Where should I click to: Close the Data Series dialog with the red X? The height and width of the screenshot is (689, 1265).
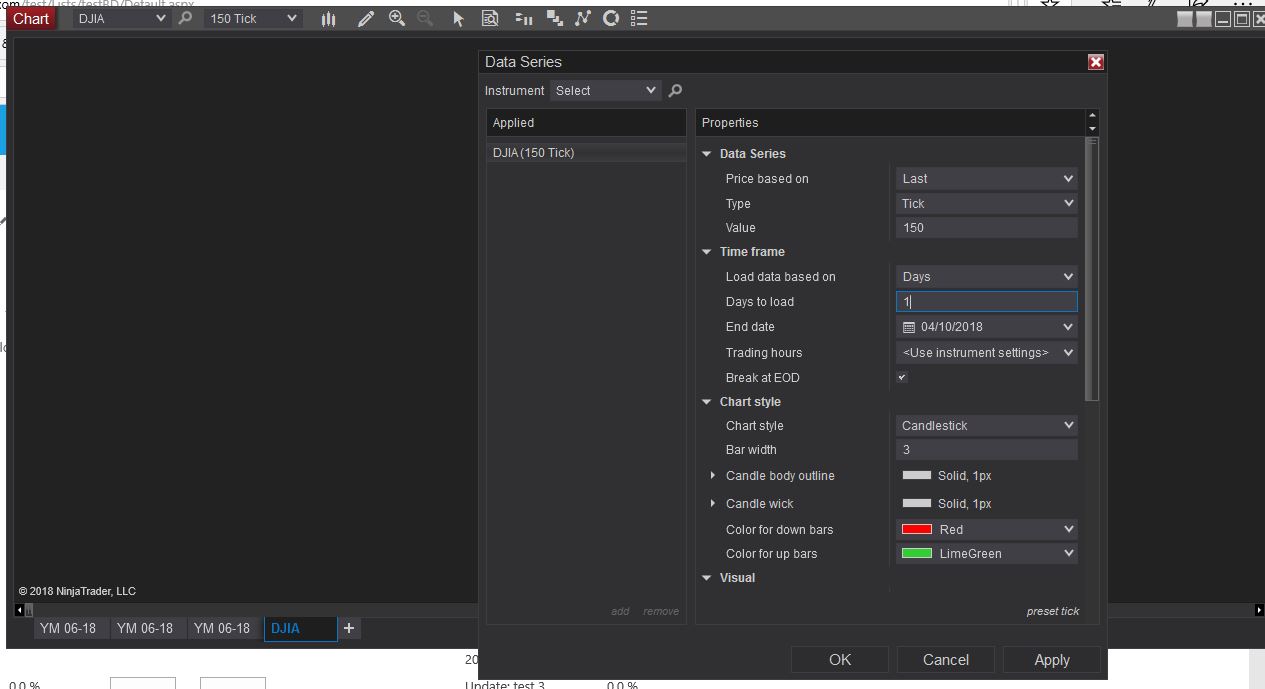1096,62
